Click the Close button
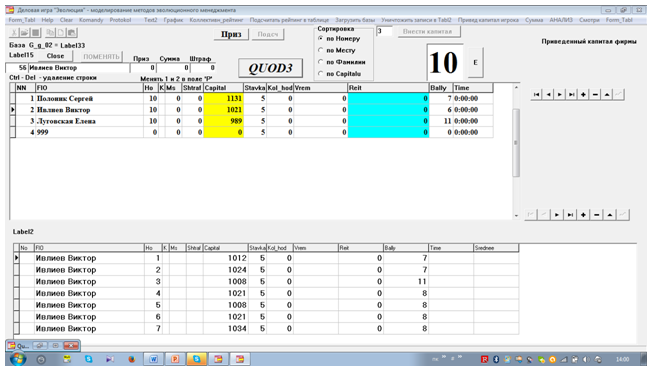This screenshot has width=652, height=371. (55, 56)
